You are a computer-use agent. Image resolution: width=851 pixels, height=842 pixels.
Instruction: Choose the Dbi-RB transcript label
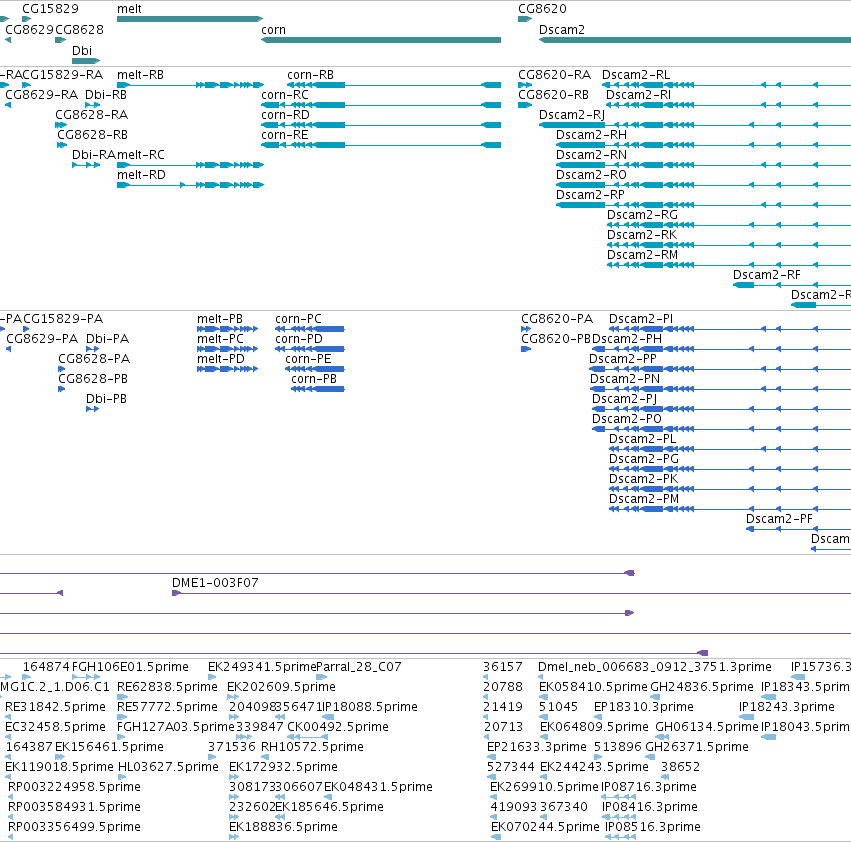click(x=106, y=95)
